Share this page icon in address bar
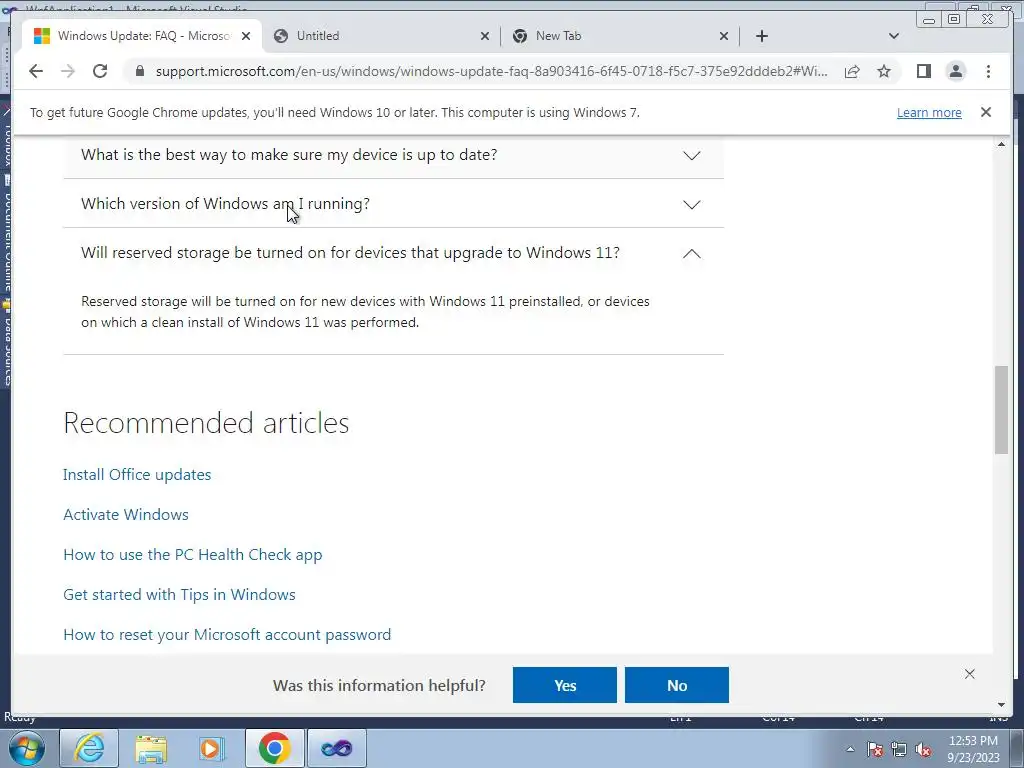Screen dimensions: 1024x768 (852, 71)
